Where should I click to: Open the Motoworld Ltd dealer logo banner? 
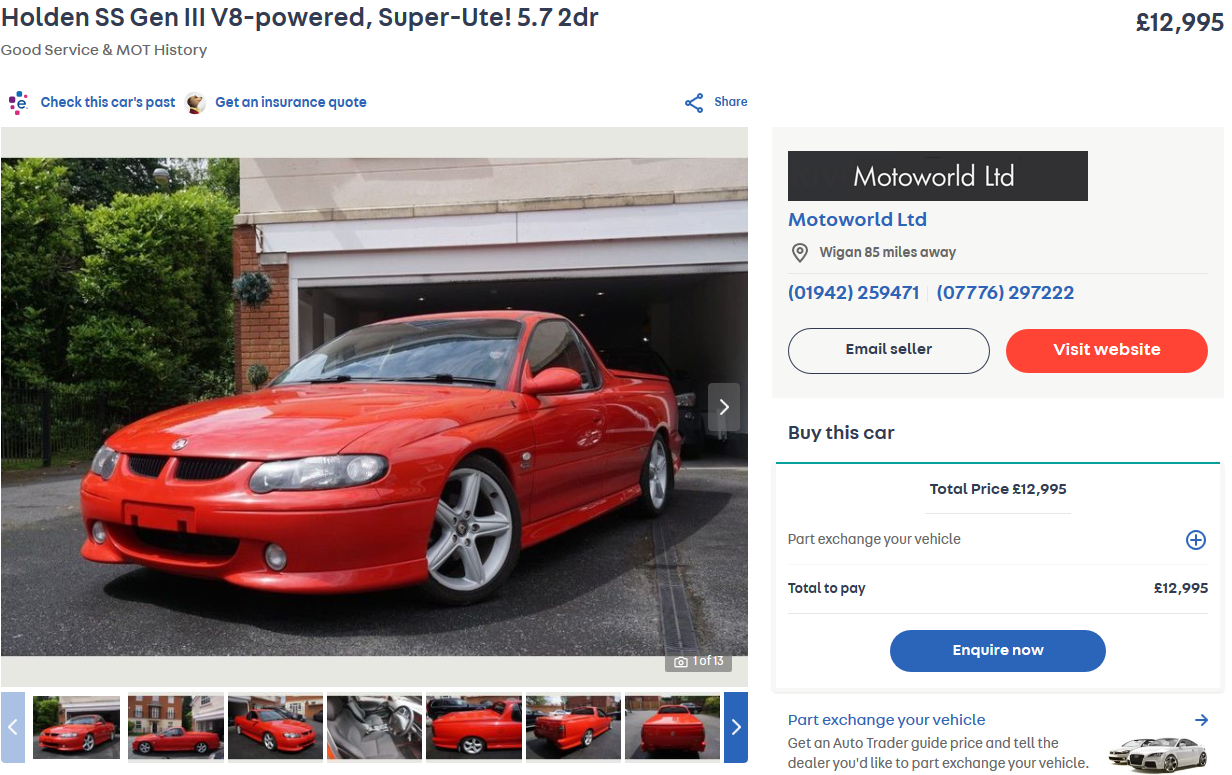point(937,176)
